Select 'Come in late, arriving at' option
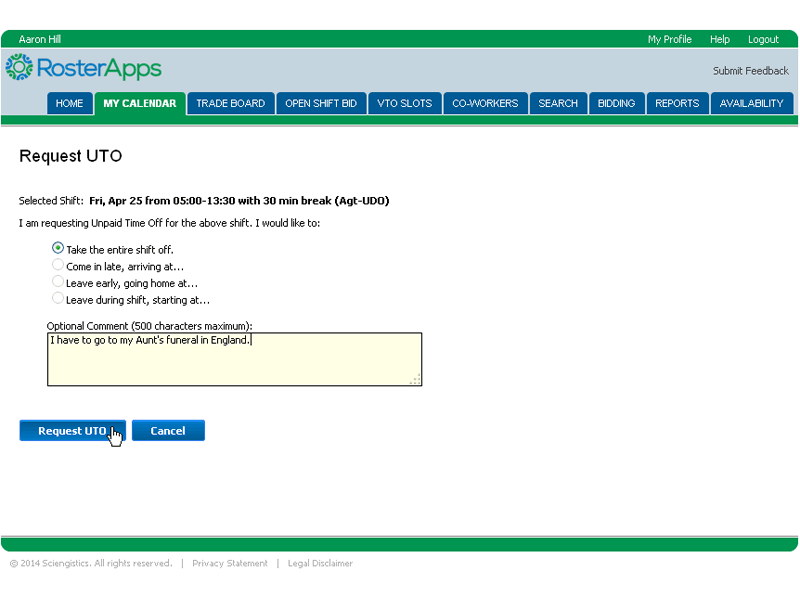This screenshot has width=800, height=600. click(x=58, y=266)
